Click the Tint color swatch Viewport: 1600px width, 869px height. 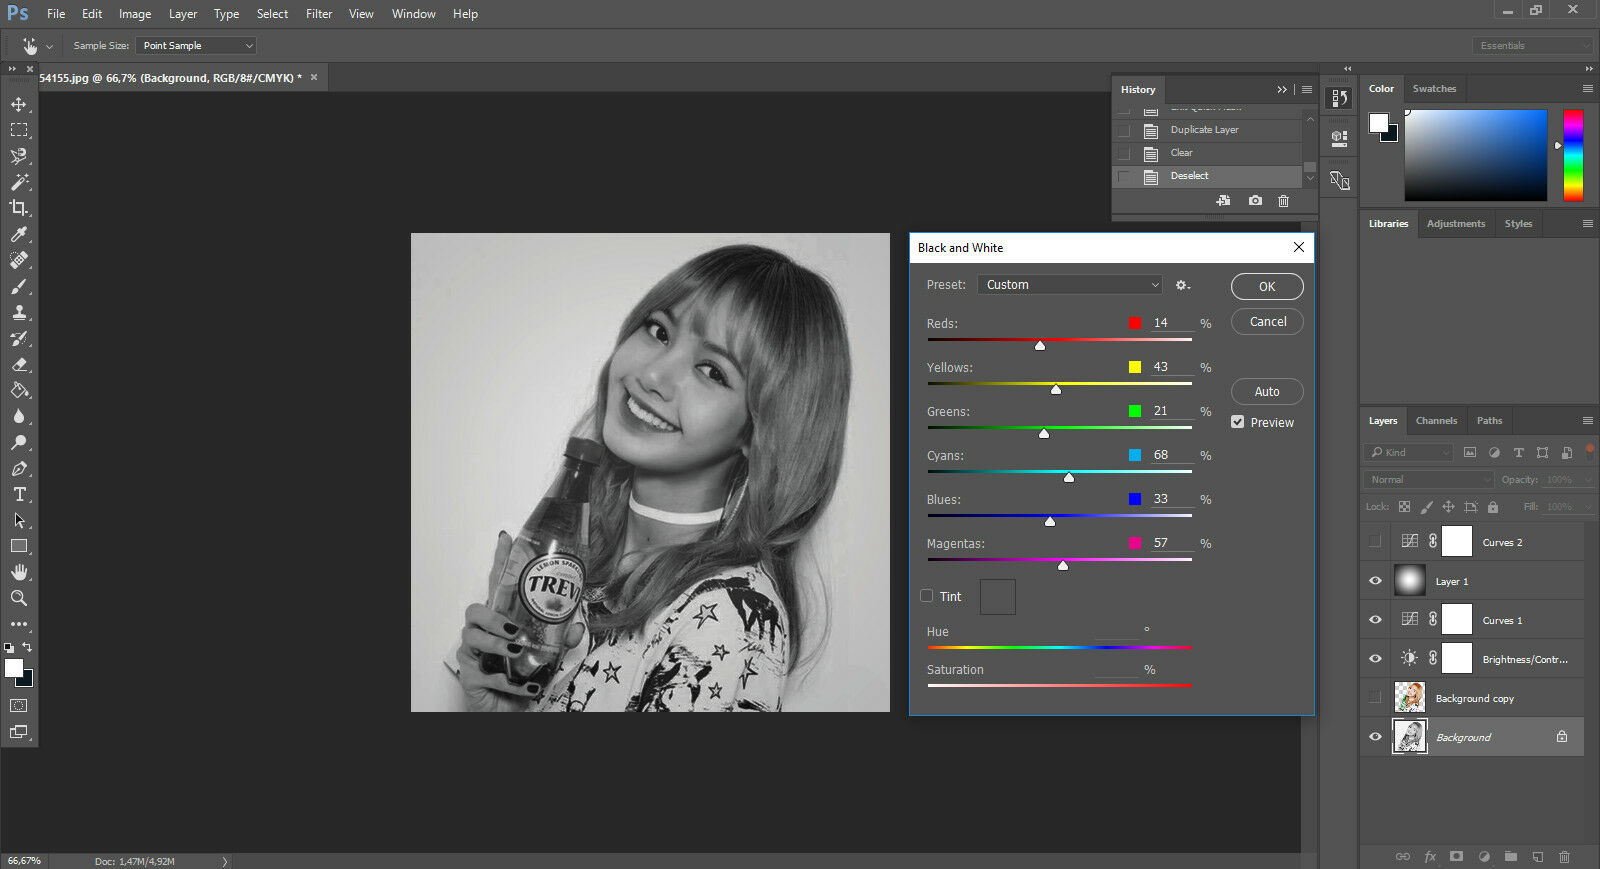coord(998,597)
